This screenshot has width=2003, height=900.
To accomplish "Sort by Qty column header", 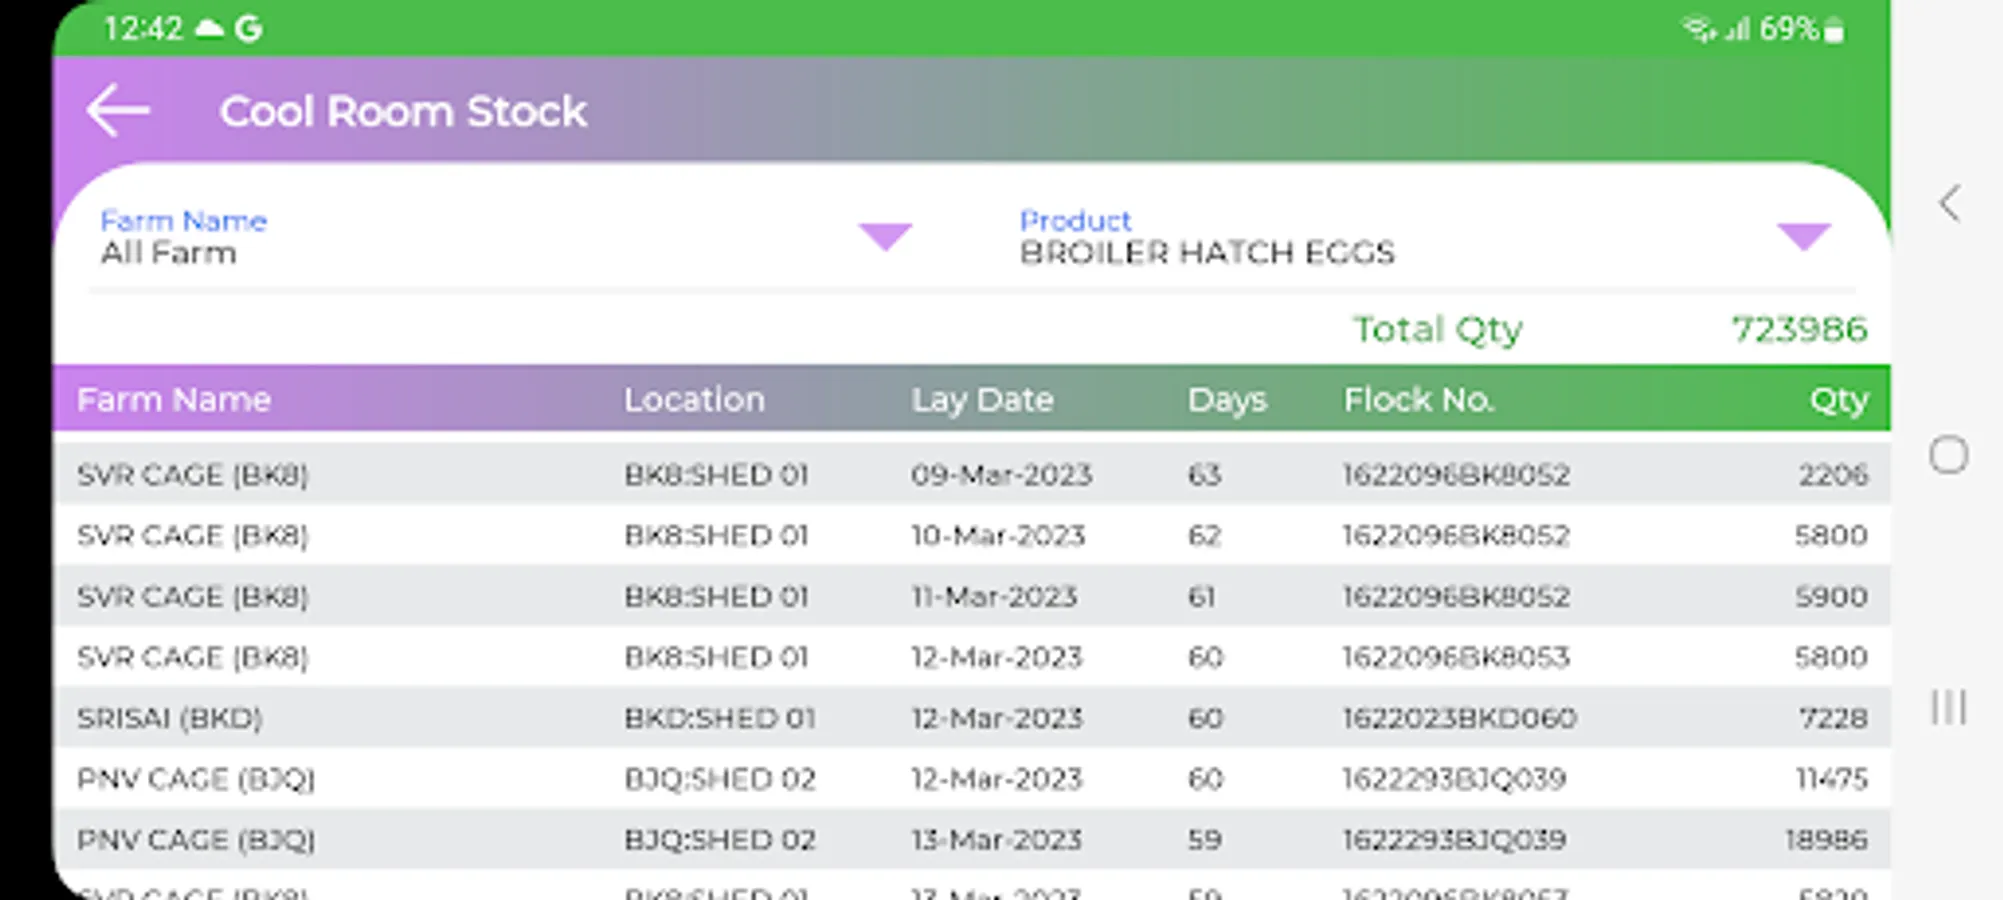I will click(1837, 400).
